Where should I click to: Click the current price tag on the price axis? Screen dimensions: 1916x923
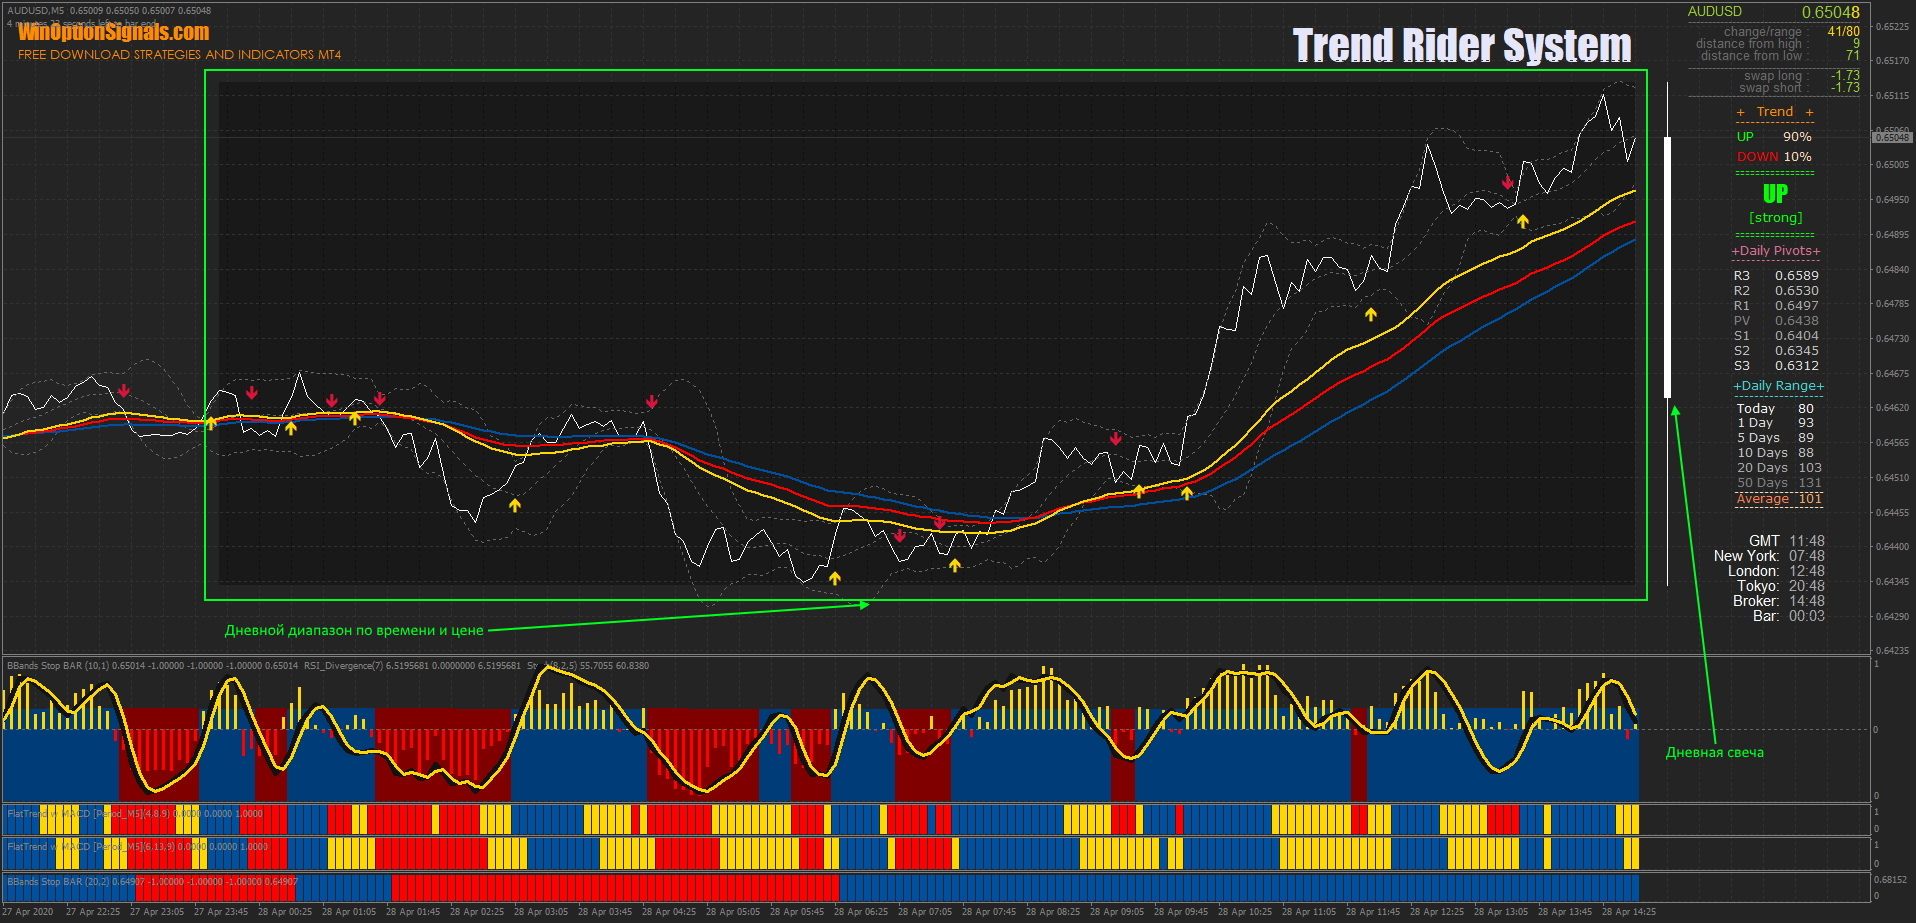click(x=1891, y=137)
